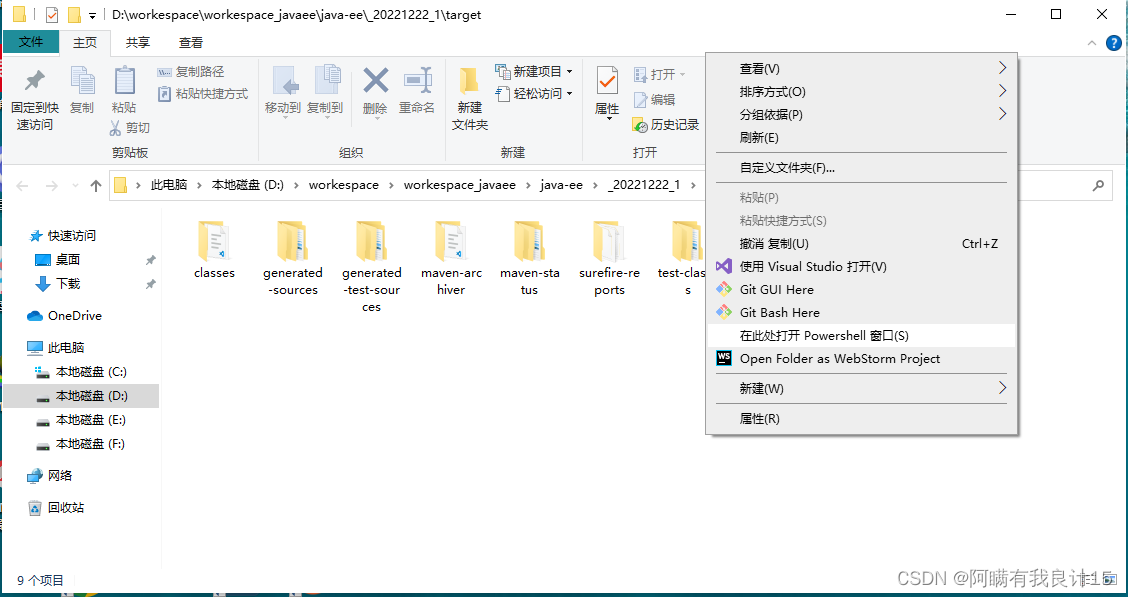
Task: Click the Cut scissors icon
Action: point(116,128)
